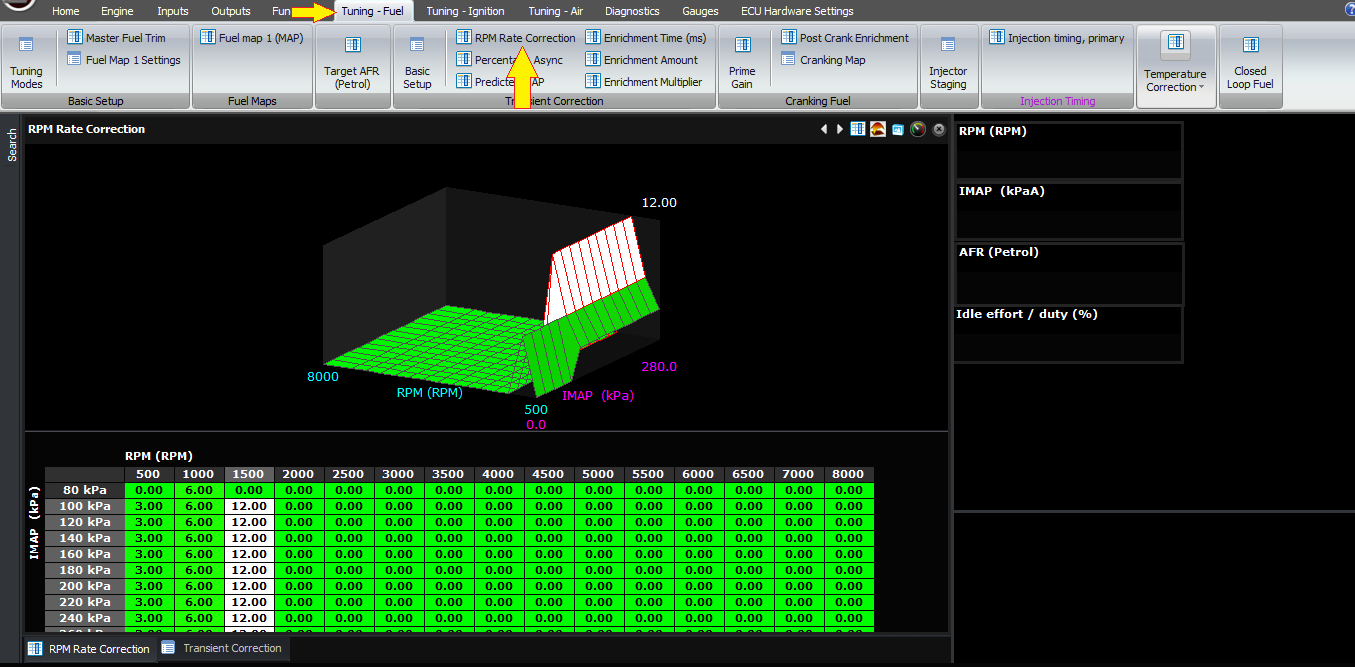This screenshot has width=1355, height=667.
Task: Switch to the Engine ribbon tab
Action: [x=118, y=11]
